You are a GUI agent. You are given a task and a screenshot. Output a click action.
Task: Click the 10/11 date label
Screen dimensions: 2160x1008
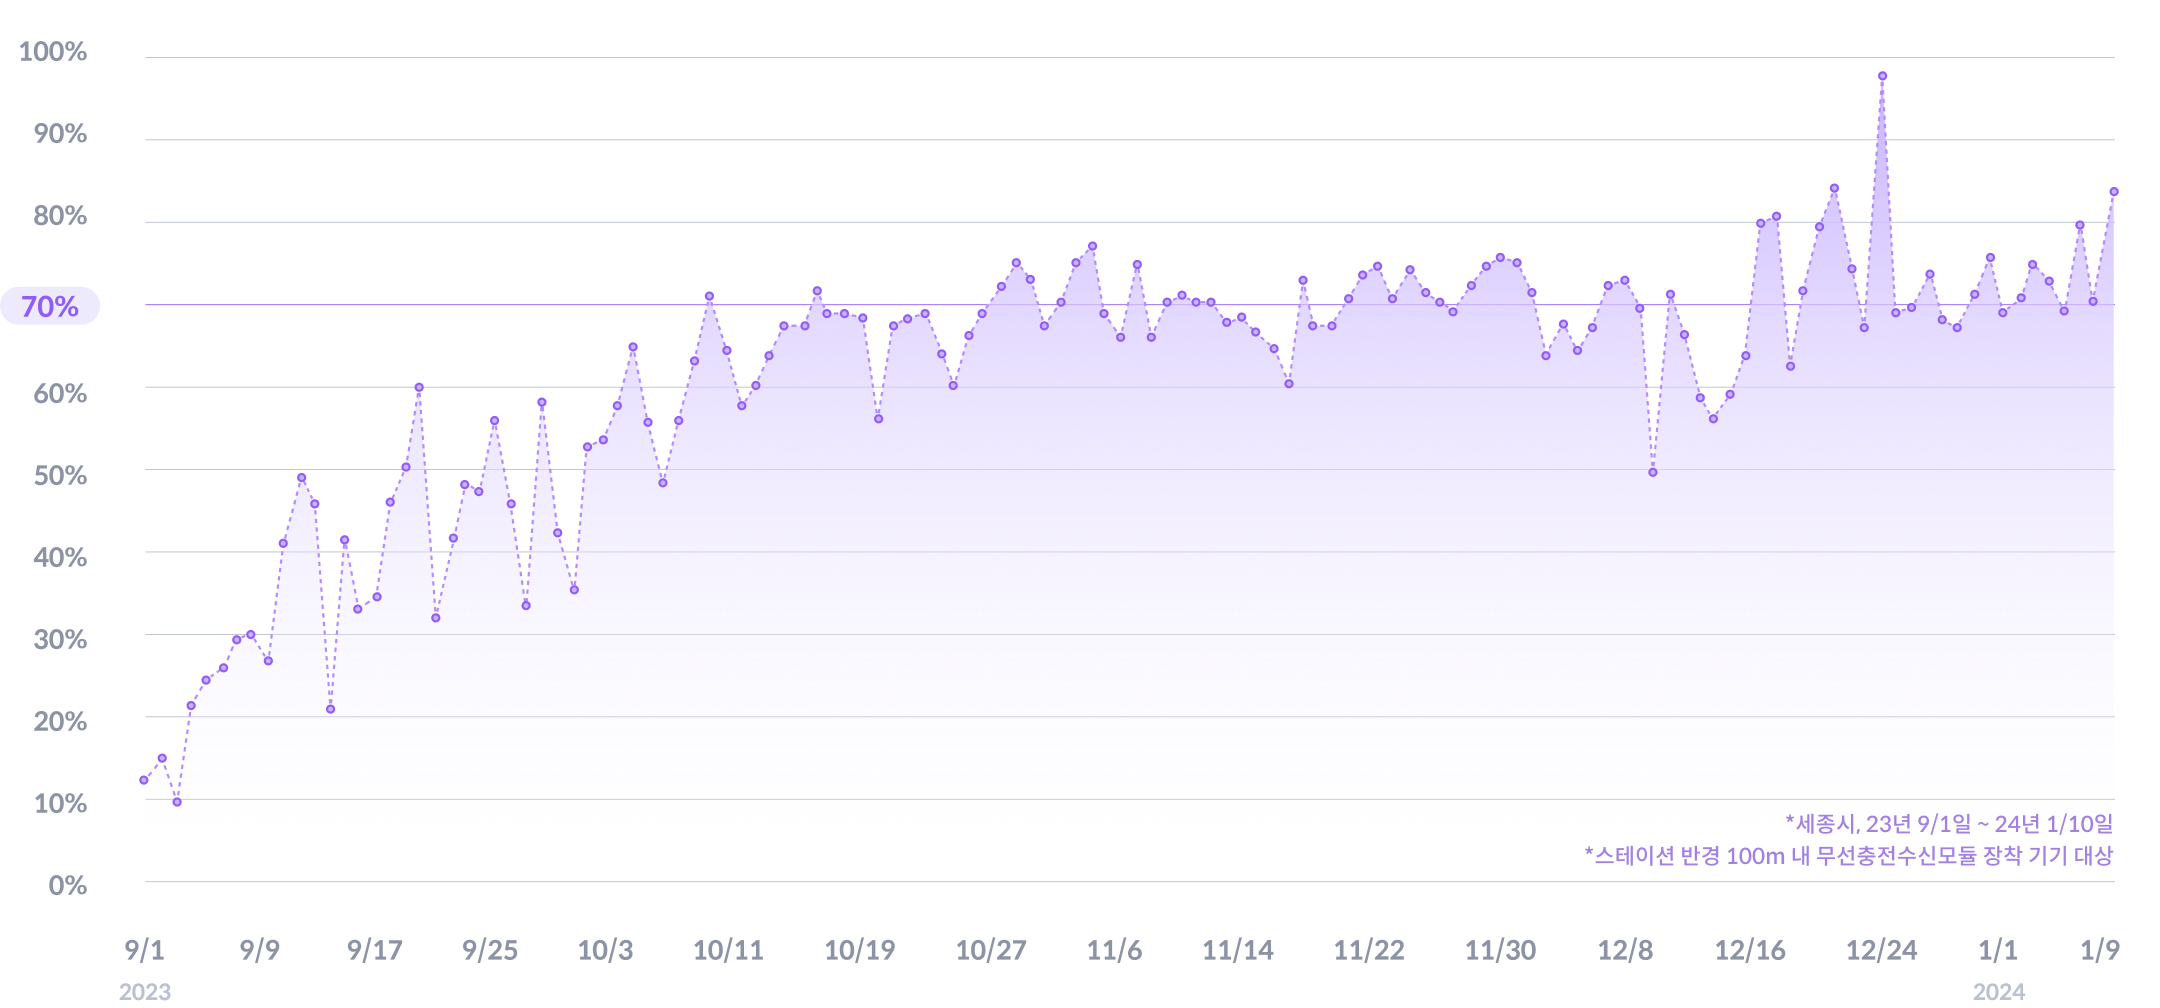(x=728, y=950)
